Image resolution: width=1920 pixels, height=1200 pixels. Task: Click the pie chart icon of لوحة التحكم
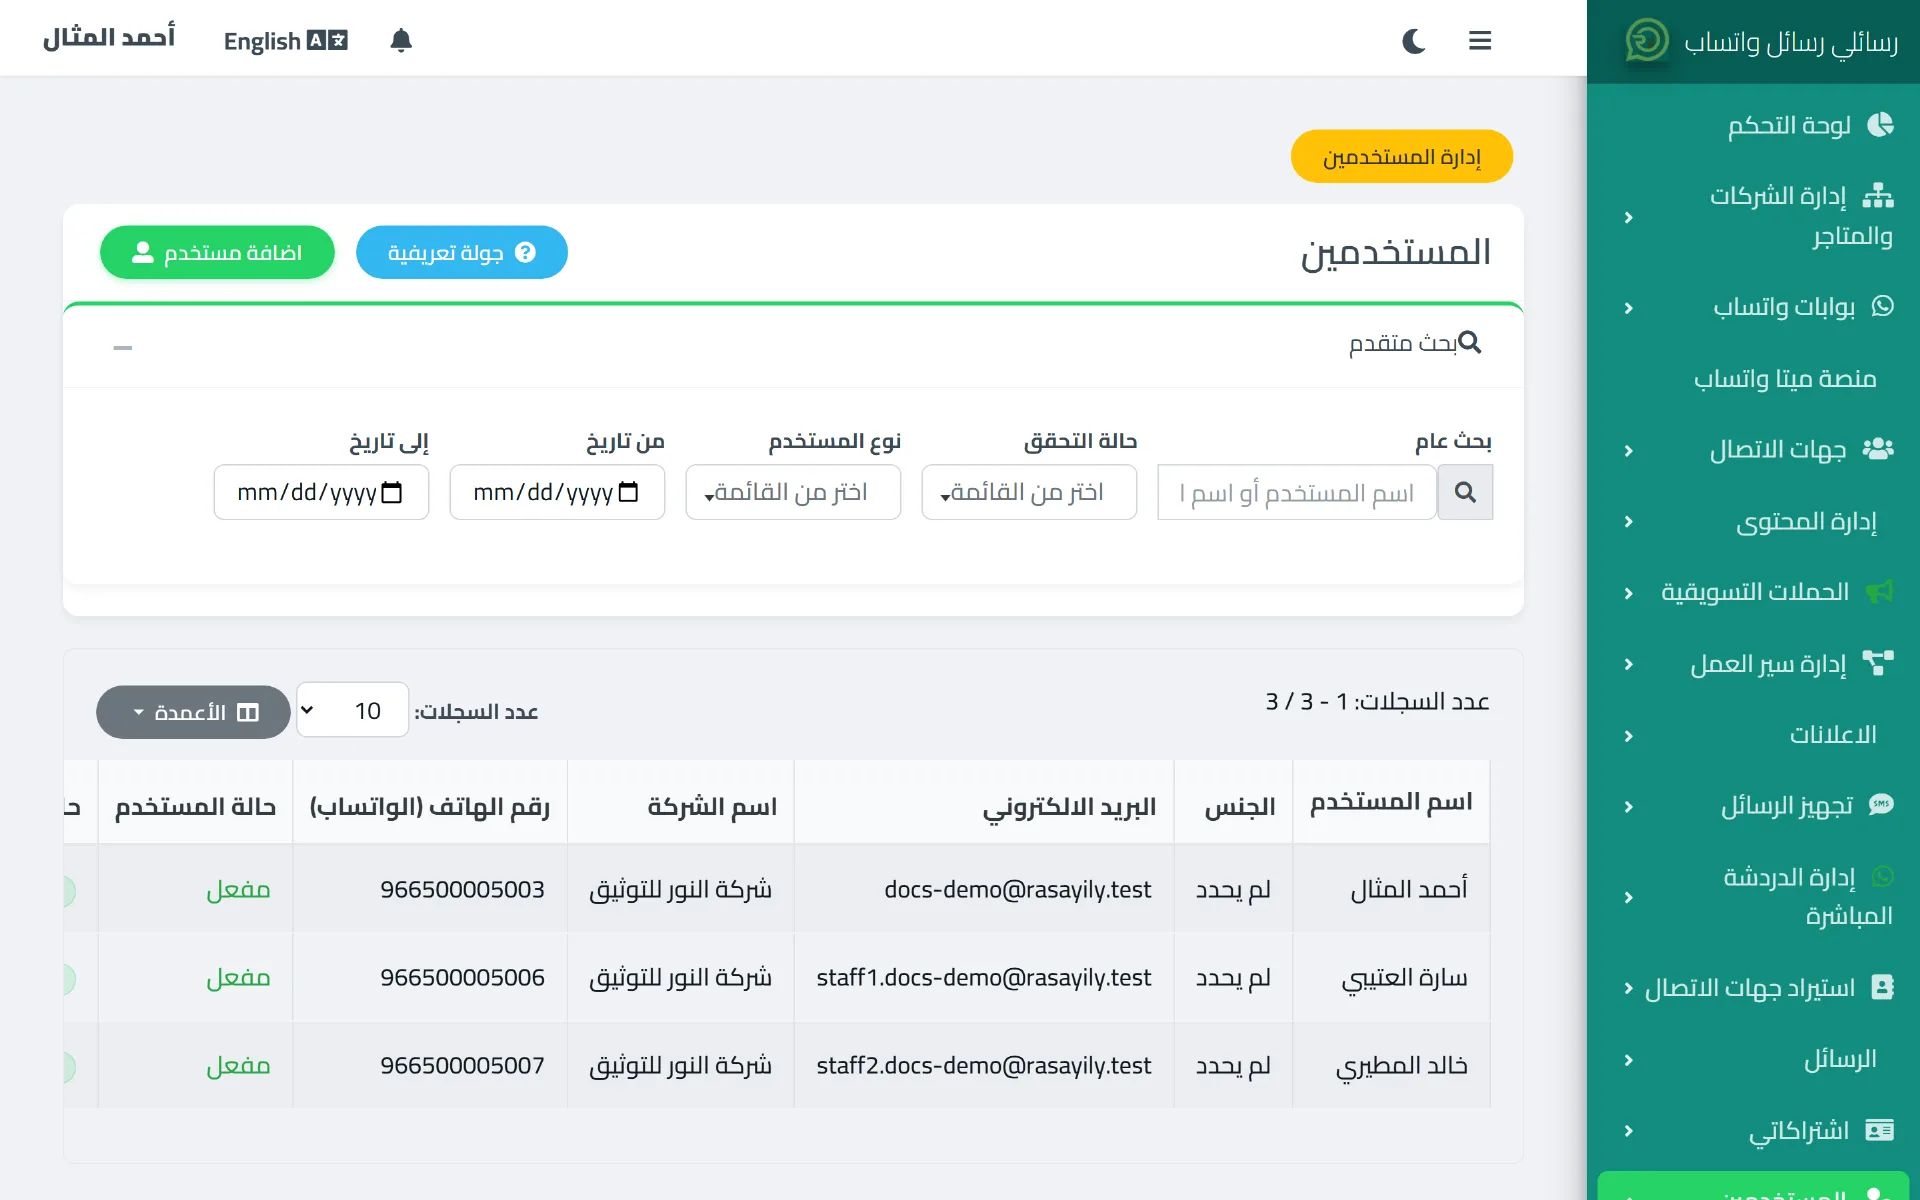click(1880, 124)
